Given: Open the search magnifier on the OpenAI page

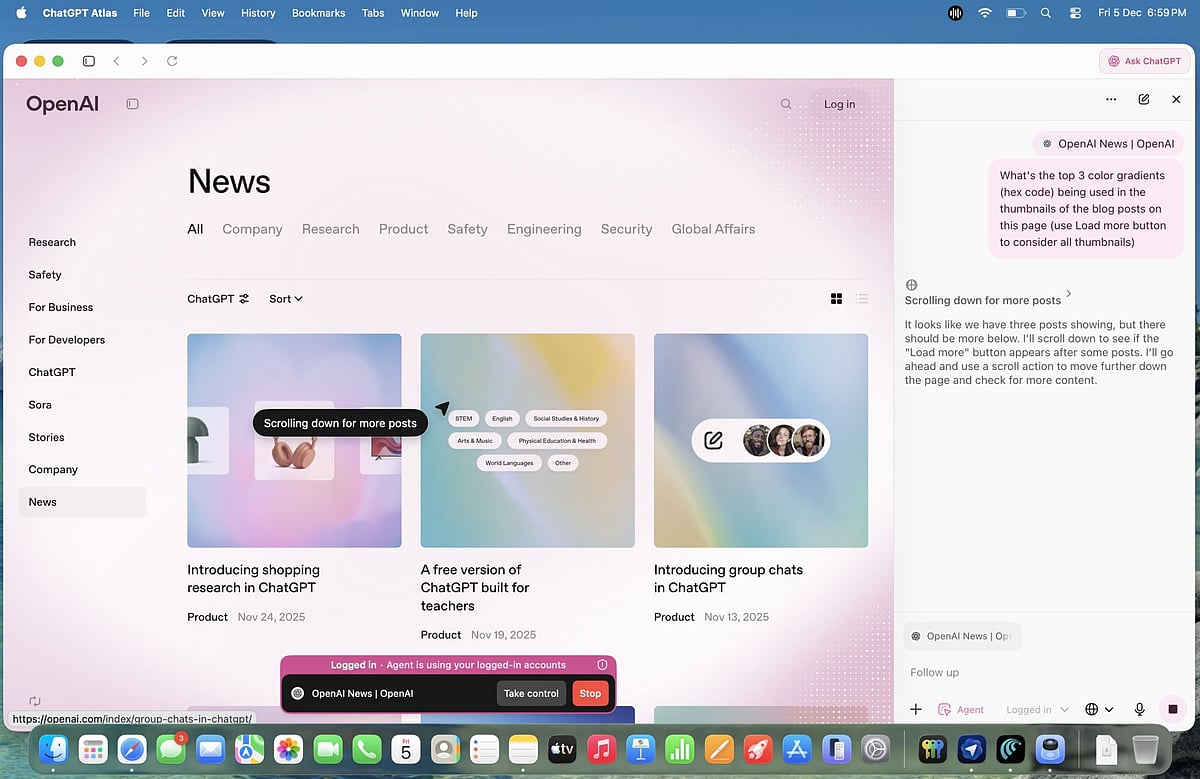Looking at the screenshot, I should 786,104.
